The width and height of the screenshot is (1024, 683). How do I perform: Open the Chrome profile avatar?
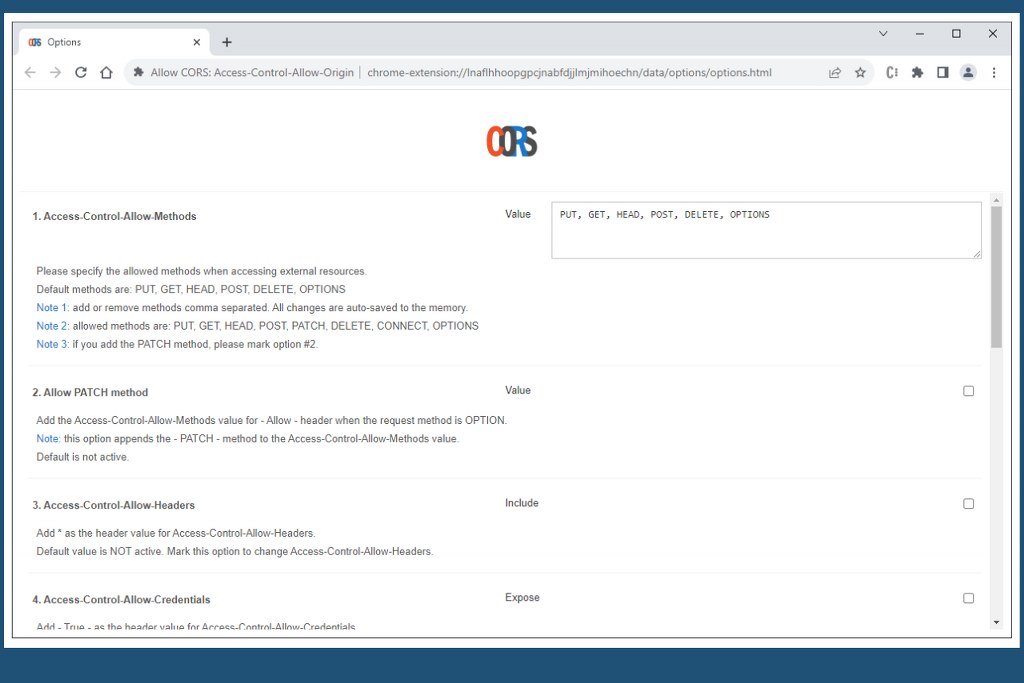coord(968,72)
